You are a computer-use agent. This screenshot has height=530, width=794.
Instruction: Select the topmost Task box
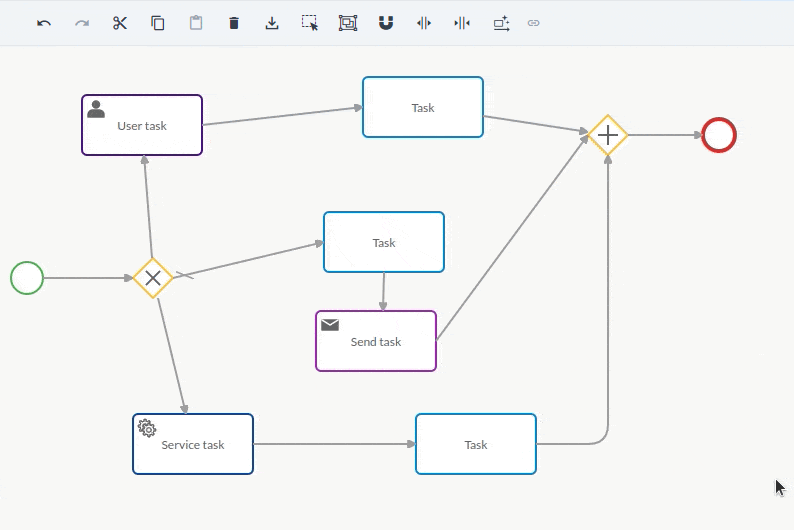click(x=423, y=107)
